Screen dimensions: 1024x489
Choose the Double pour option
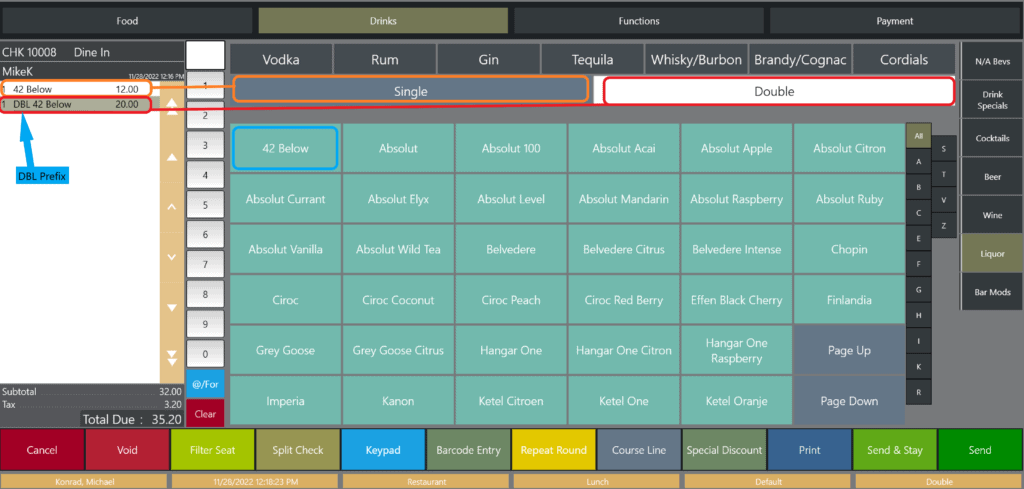[774, 91]
